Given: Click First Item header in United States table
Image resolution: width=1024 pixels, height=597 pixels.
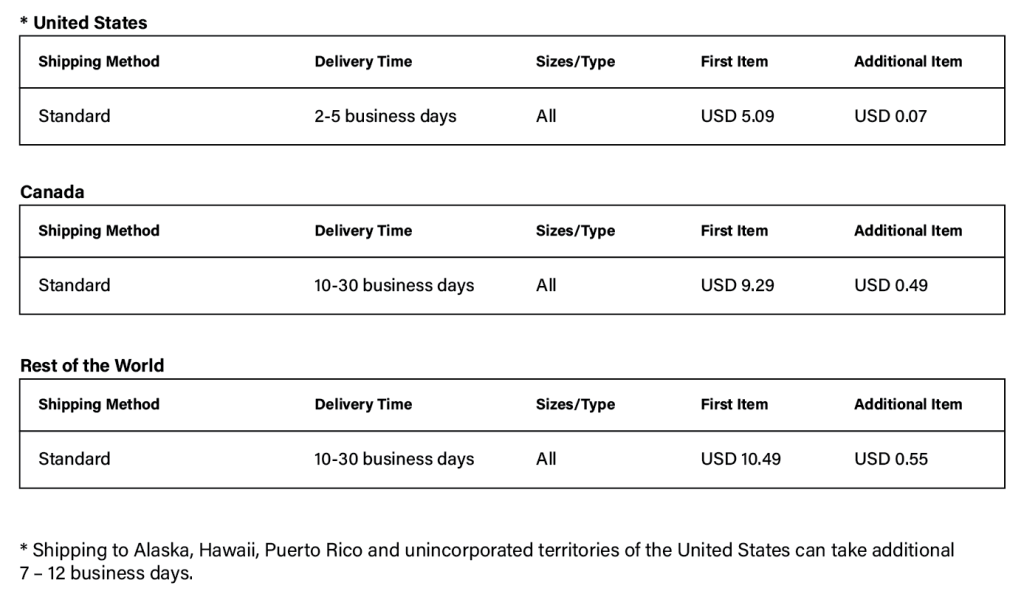Looking at the screenshot, I should pyautogui.click(x=734, y=61).
